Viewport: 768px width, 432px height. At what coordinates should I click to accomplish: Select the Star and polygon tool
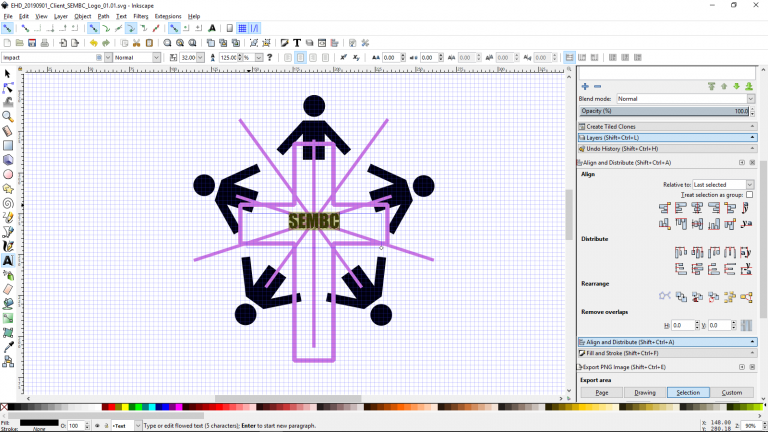point(7,189)
